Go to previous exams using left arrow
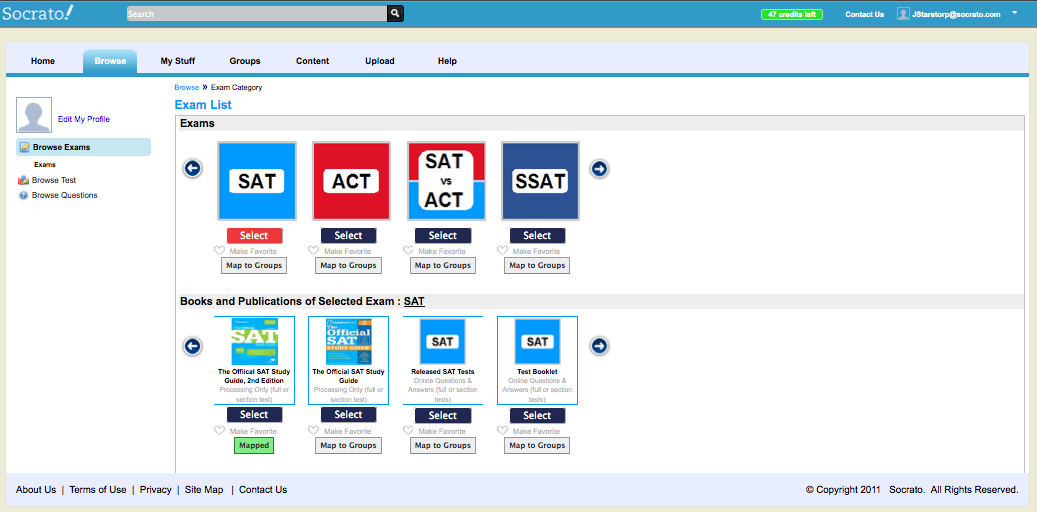Image resolution: width=1037 pixels, height=512 pixels. pos(192,169)
